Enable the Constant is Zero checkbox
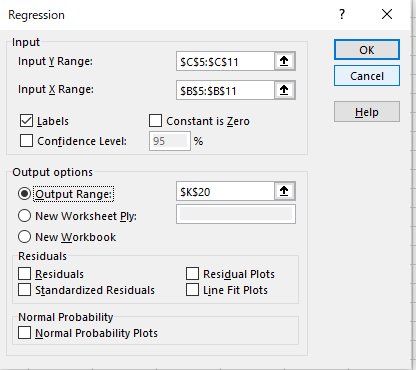The height and width of the screenshot is (370, 416). point(155,121)
